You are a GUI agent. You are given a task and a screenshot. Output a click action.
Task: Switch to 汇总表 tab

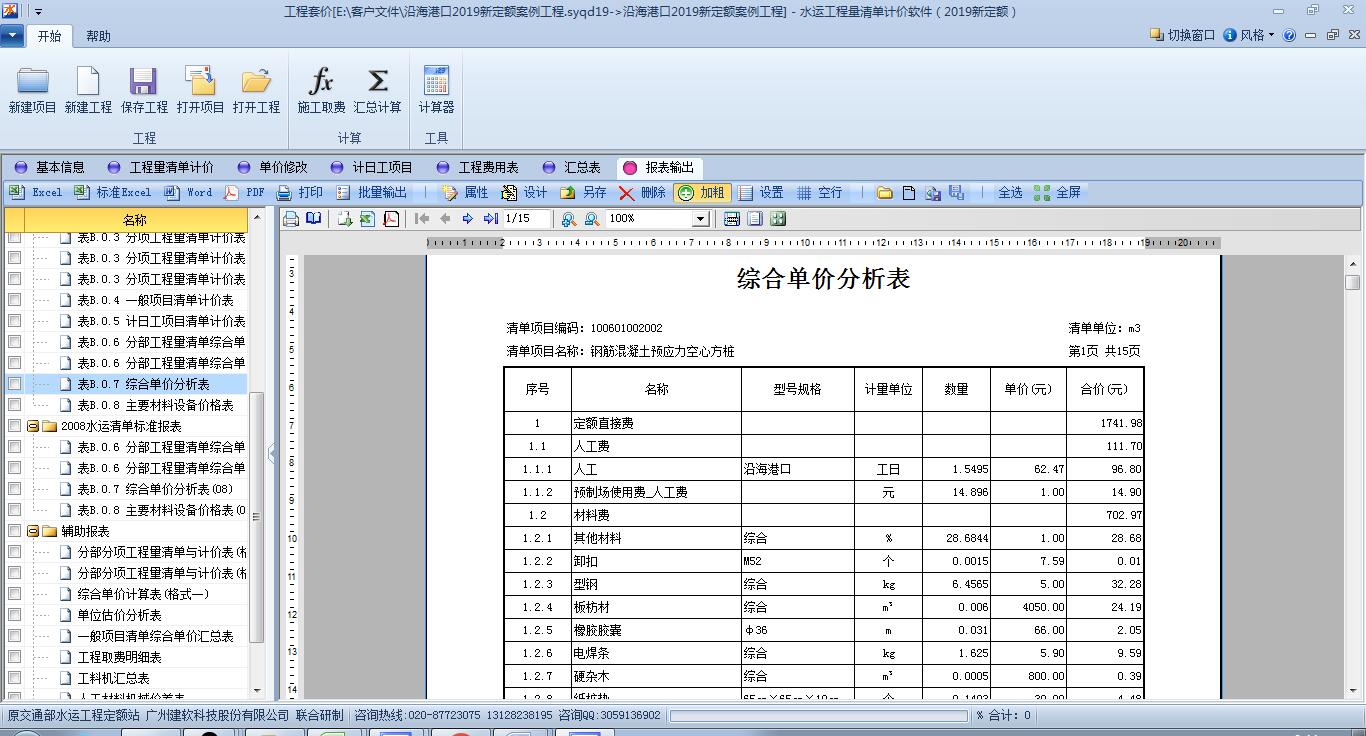click(x=572, y=167)
